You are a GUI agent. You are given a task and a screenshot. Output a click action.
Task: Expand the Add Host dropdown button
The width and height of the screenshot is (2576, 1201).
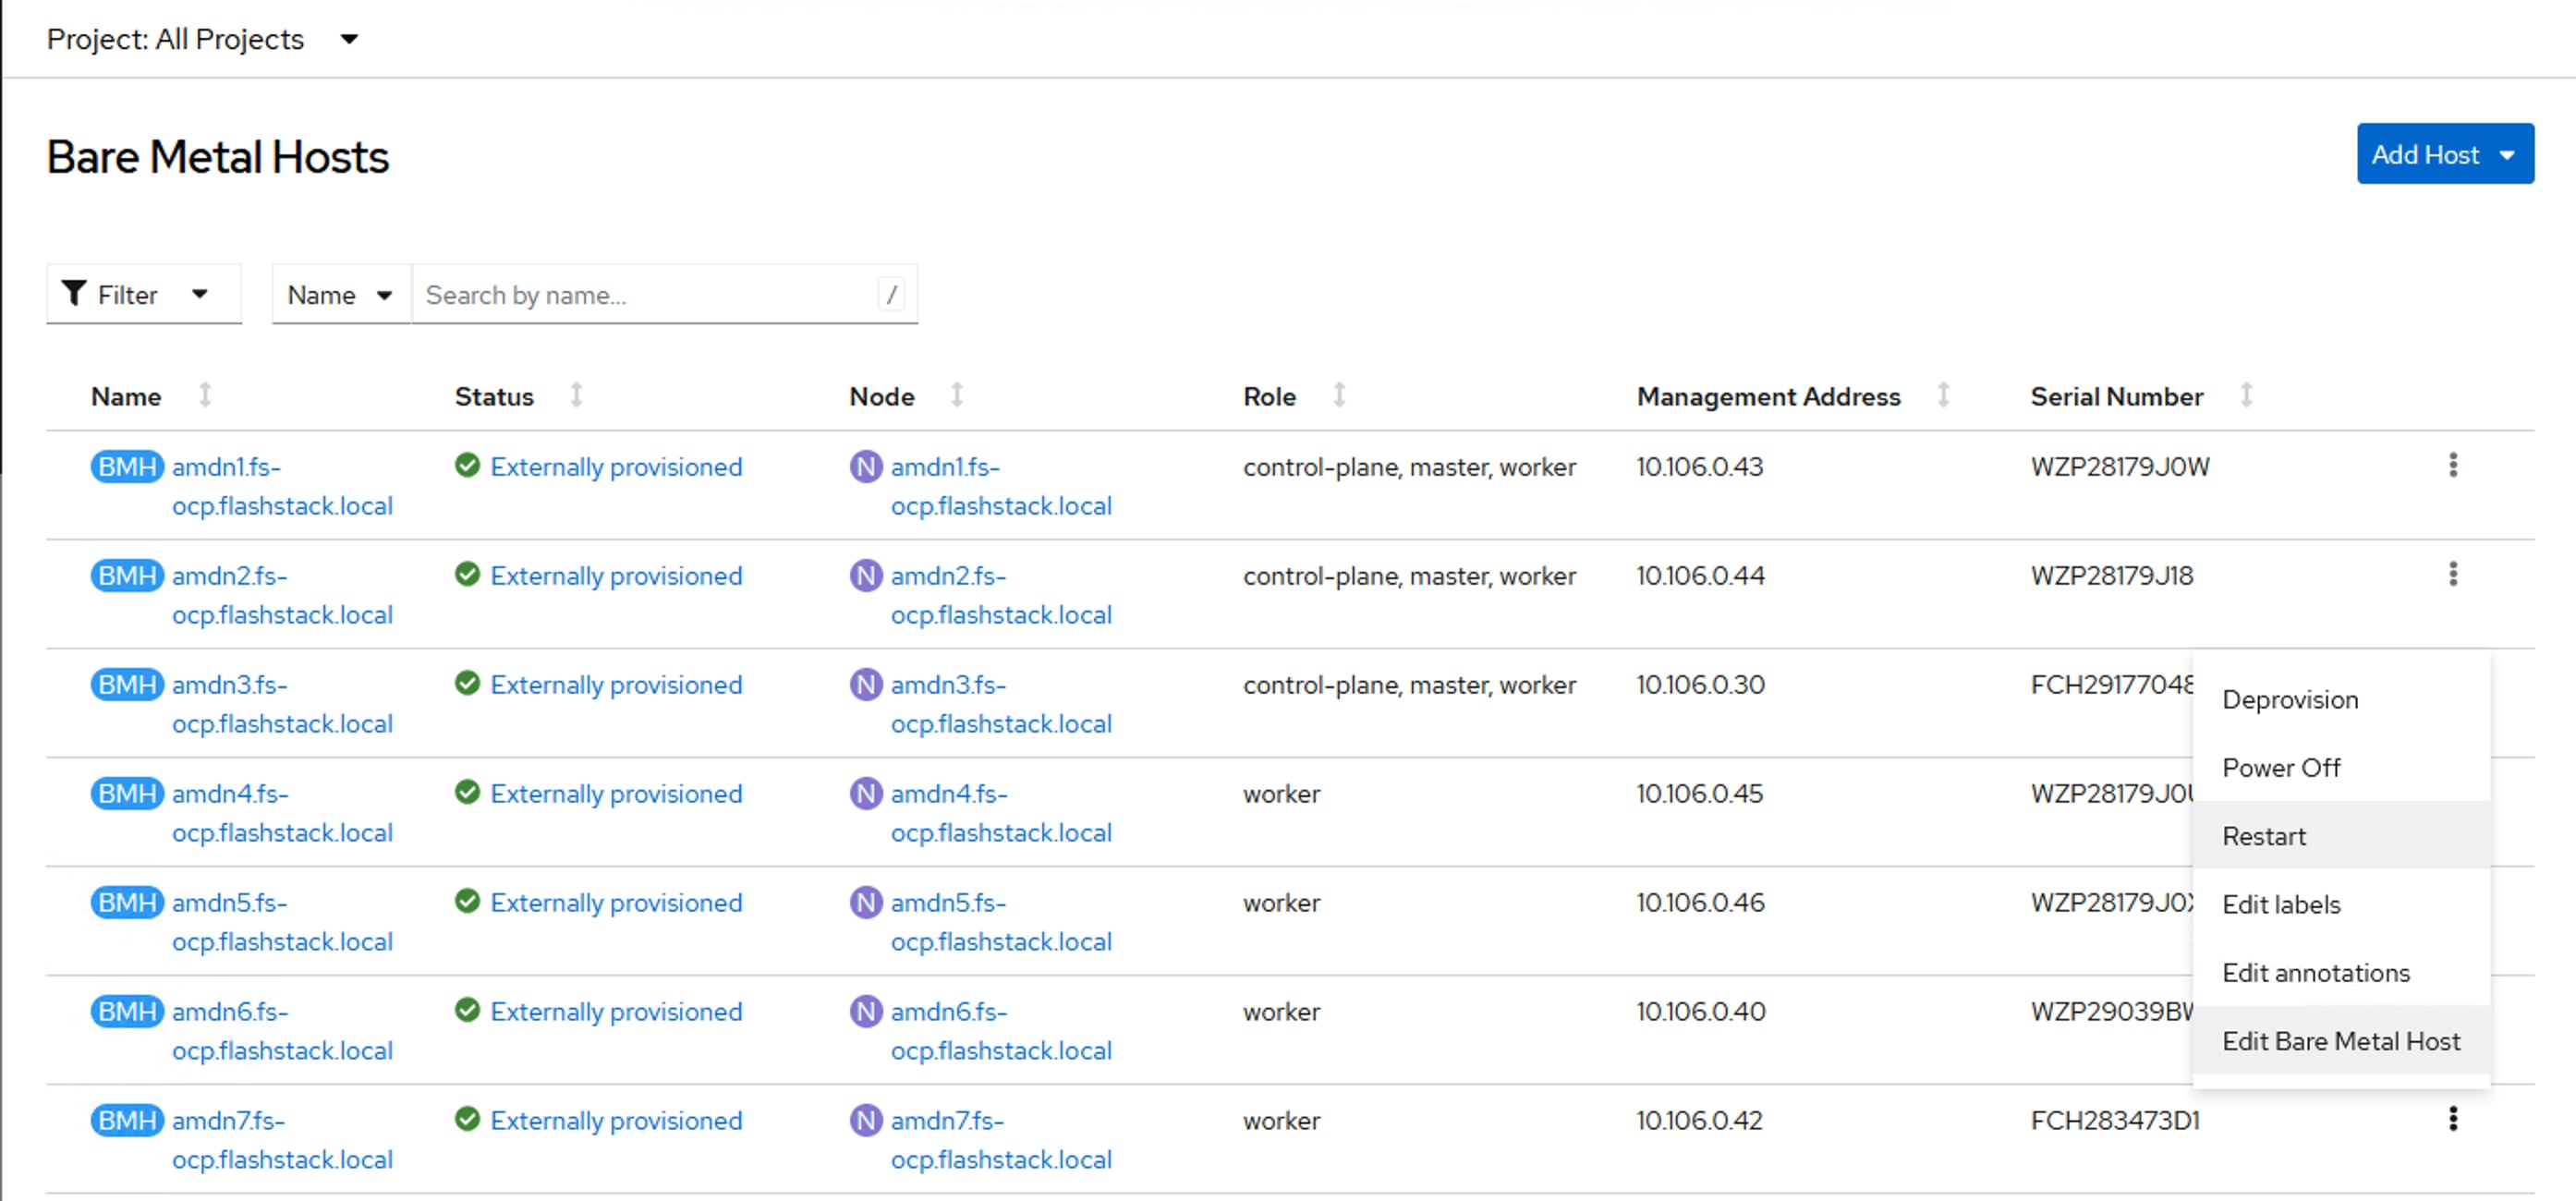click(x=2444, y=154)
